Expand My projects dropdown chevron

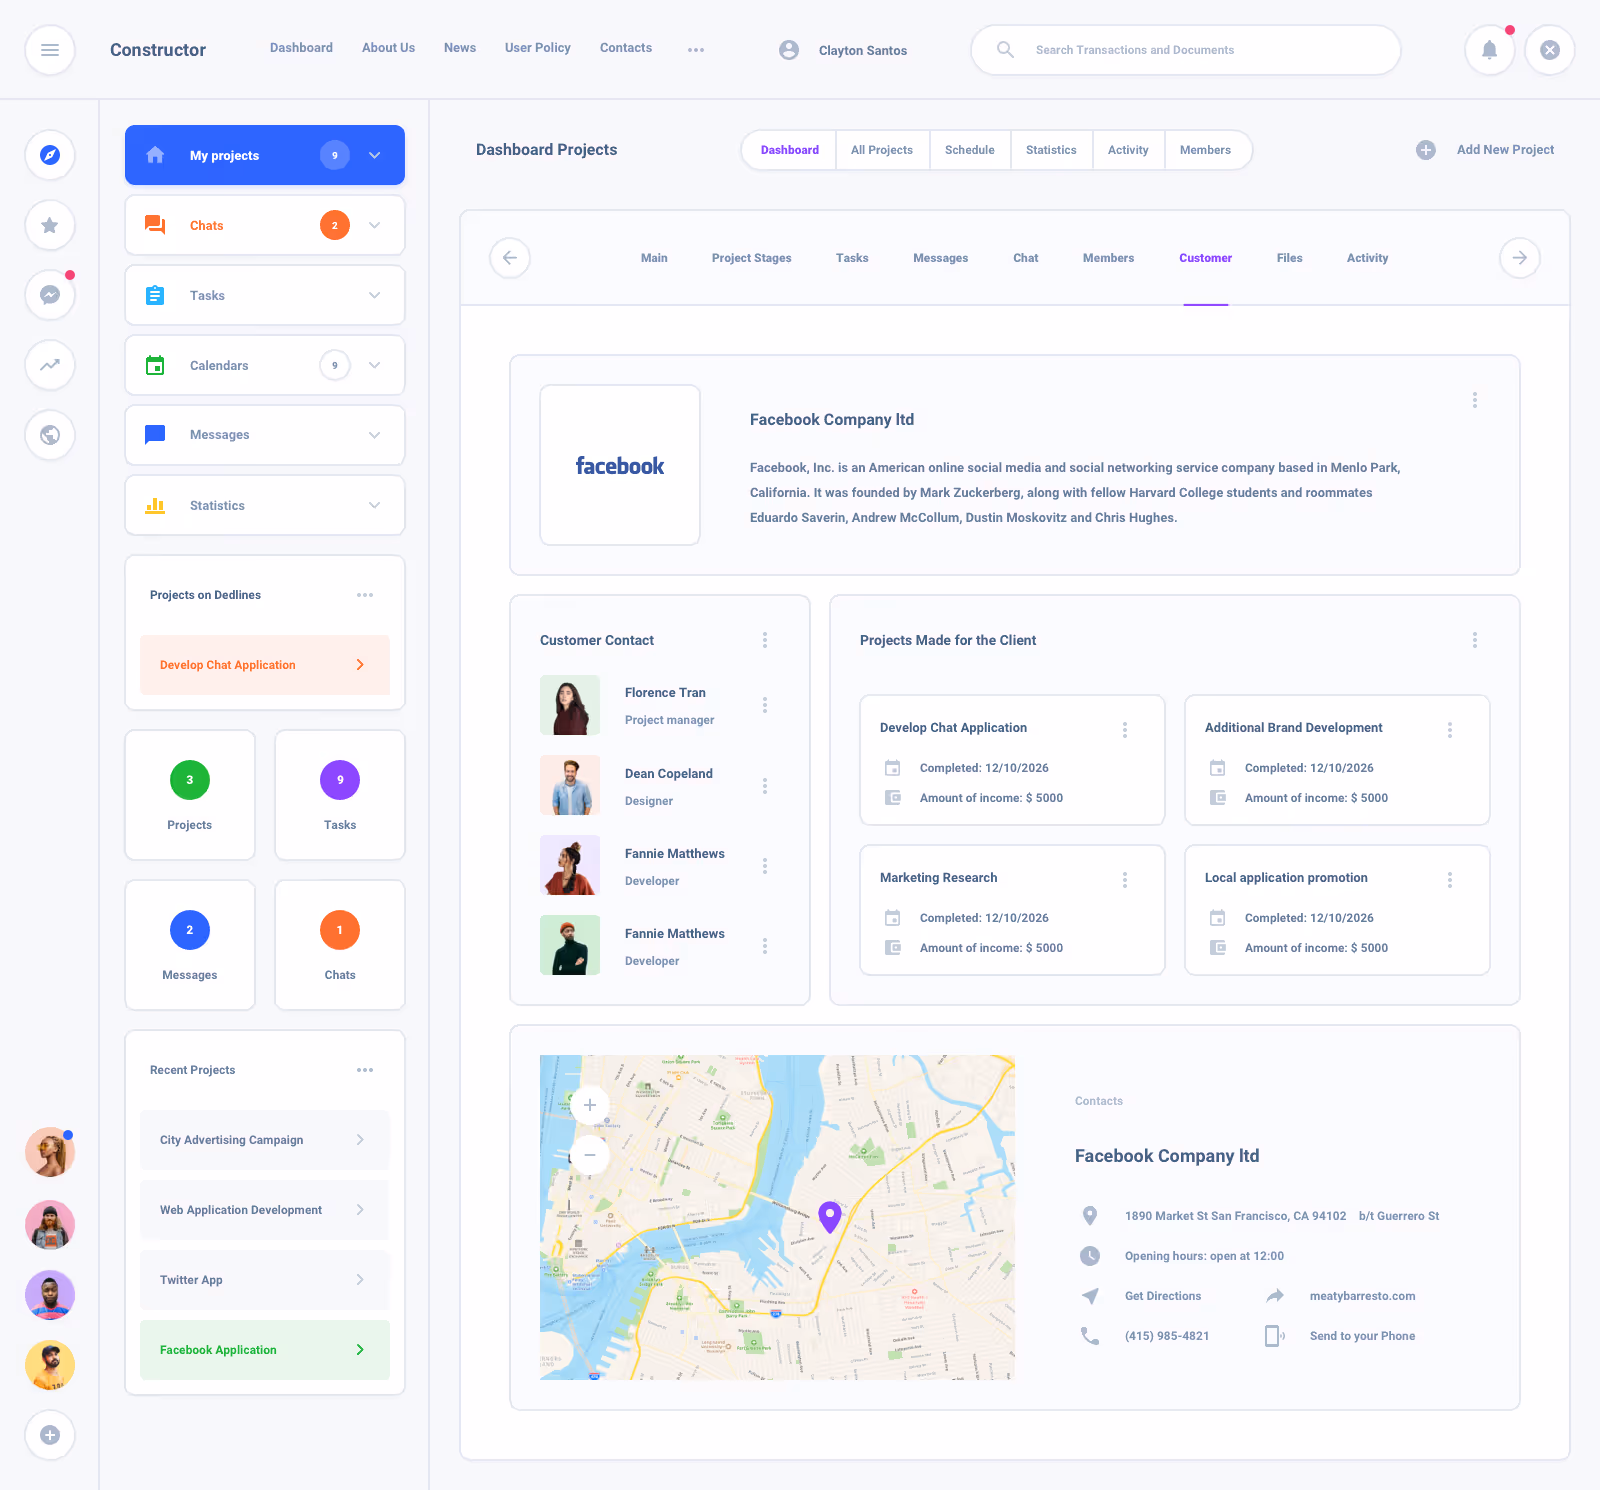tap(375, 155)
